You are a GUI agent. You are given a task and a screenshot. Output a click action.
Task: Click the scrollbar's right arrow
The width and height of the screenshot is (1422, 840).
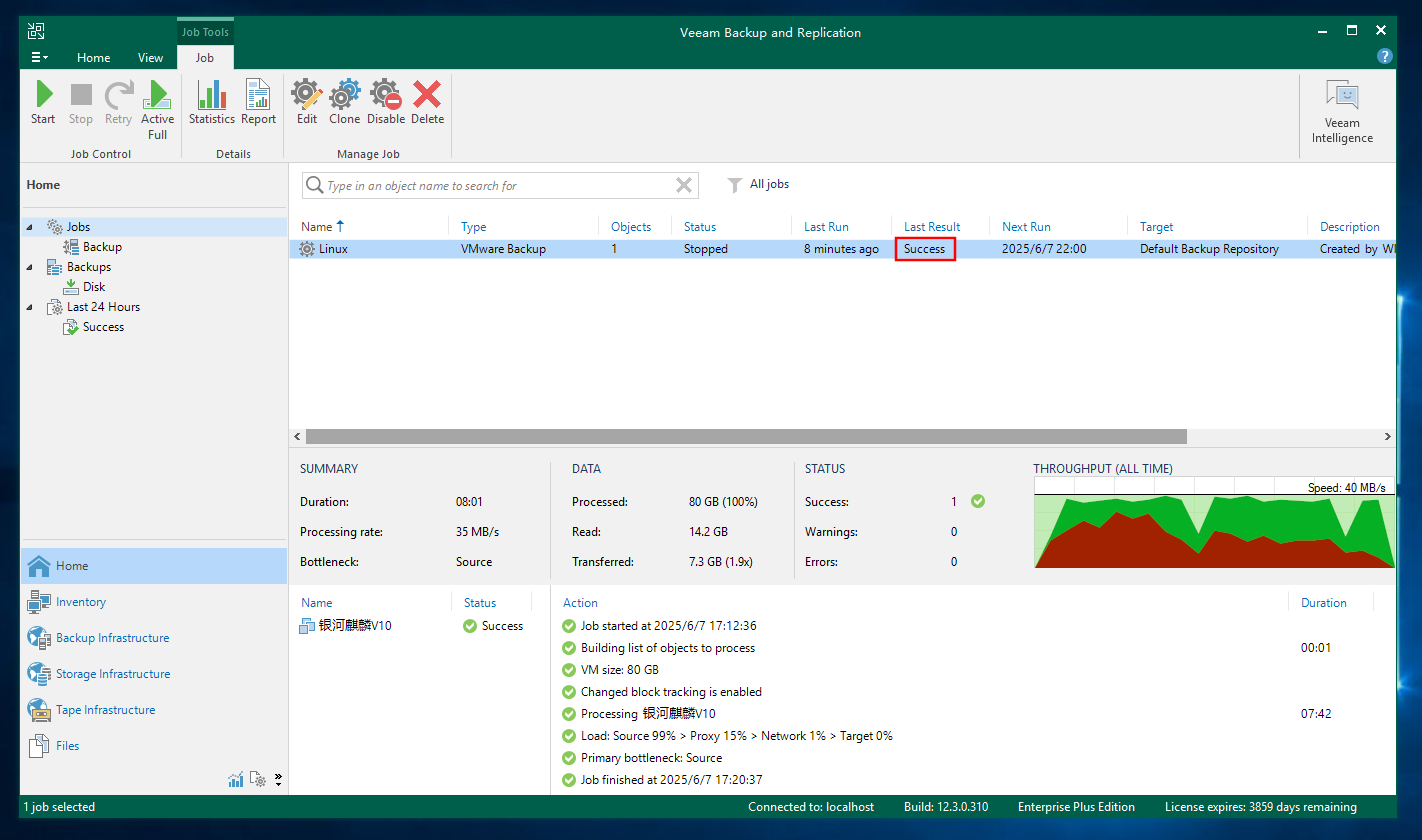coord(1387,437)
